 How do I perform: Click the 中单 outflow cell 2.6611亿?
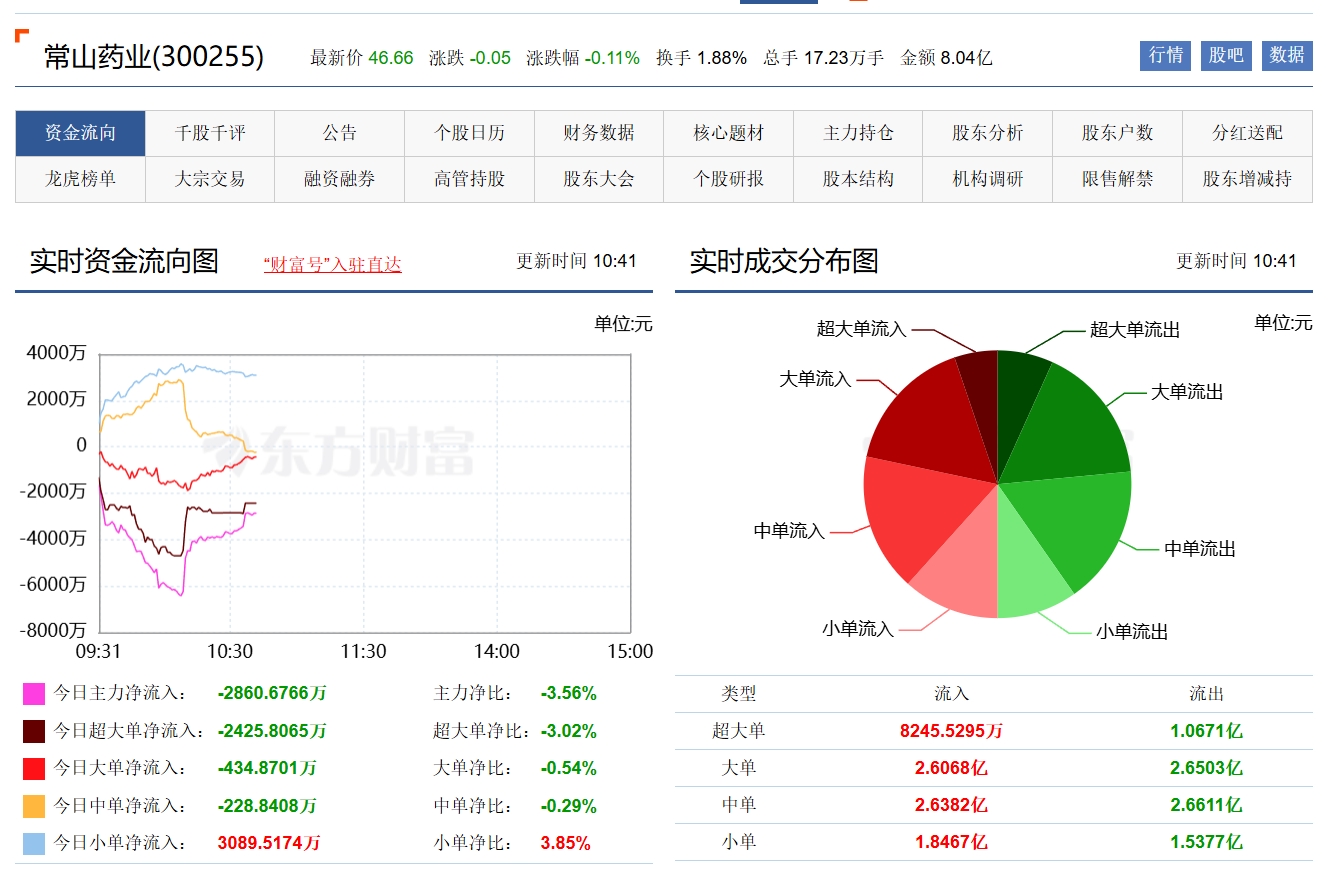point(1206,805)
